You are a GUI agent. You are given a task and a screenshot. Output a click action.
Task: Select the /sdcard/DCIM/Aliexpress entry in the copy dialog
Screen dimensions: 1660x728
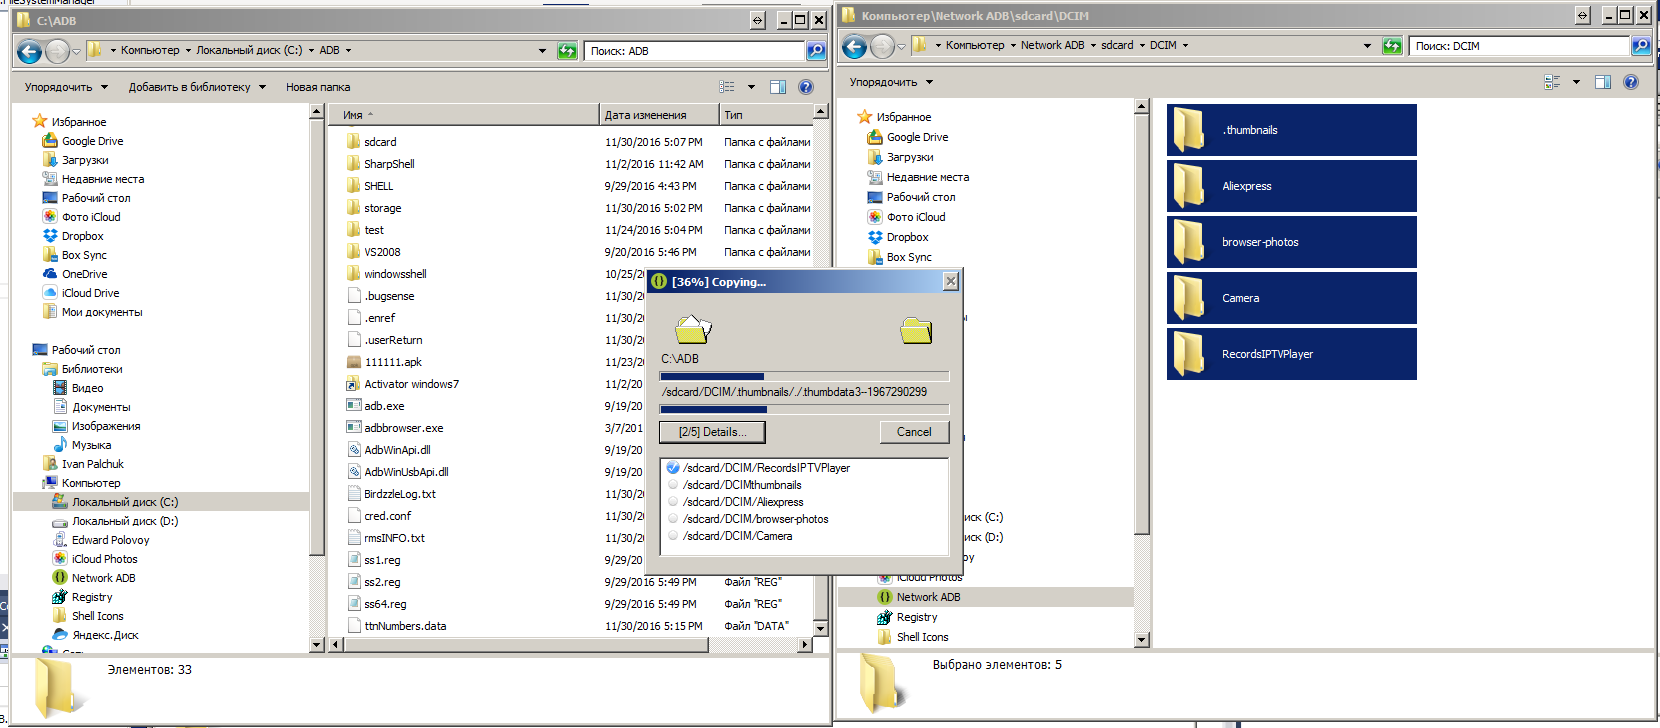coord(742,502)
